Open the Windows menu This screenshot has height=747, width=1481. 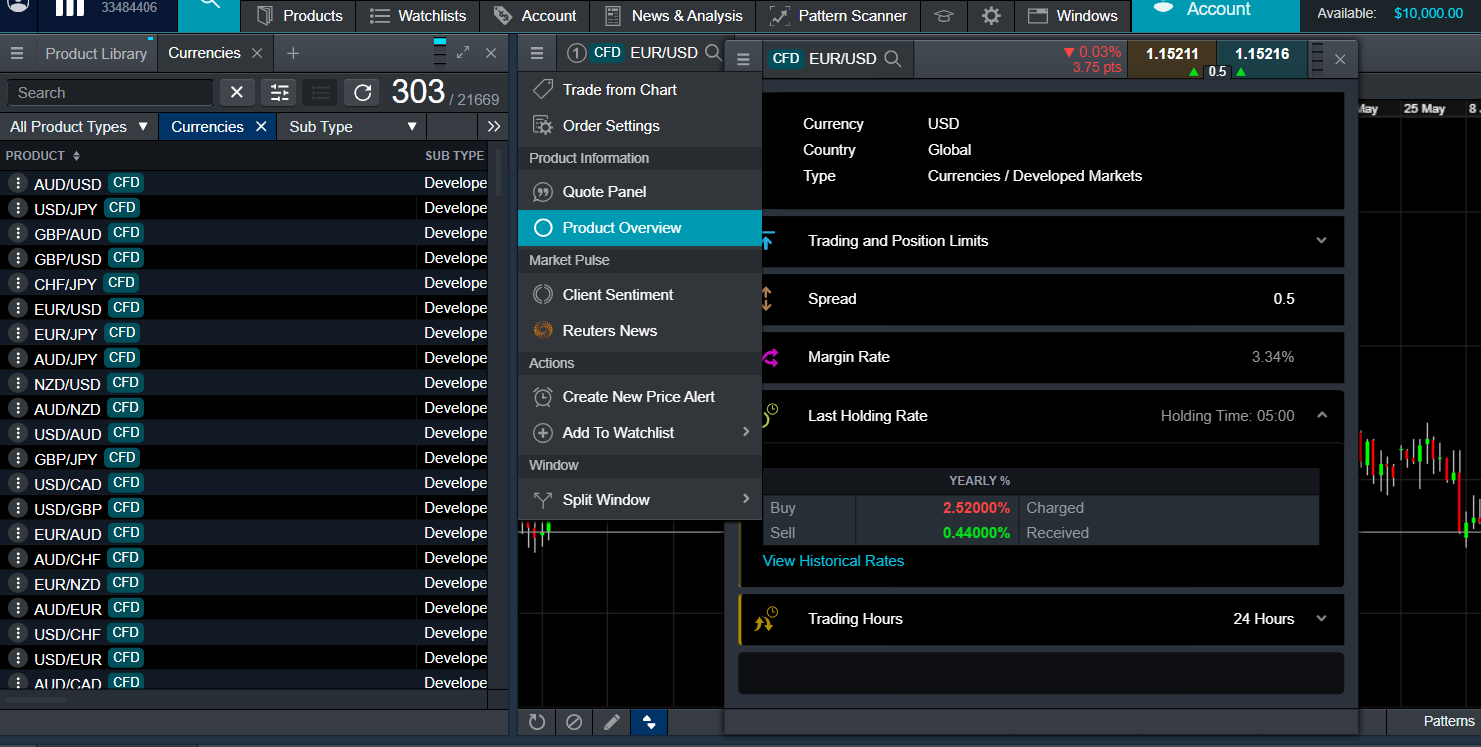(1072, 16)
